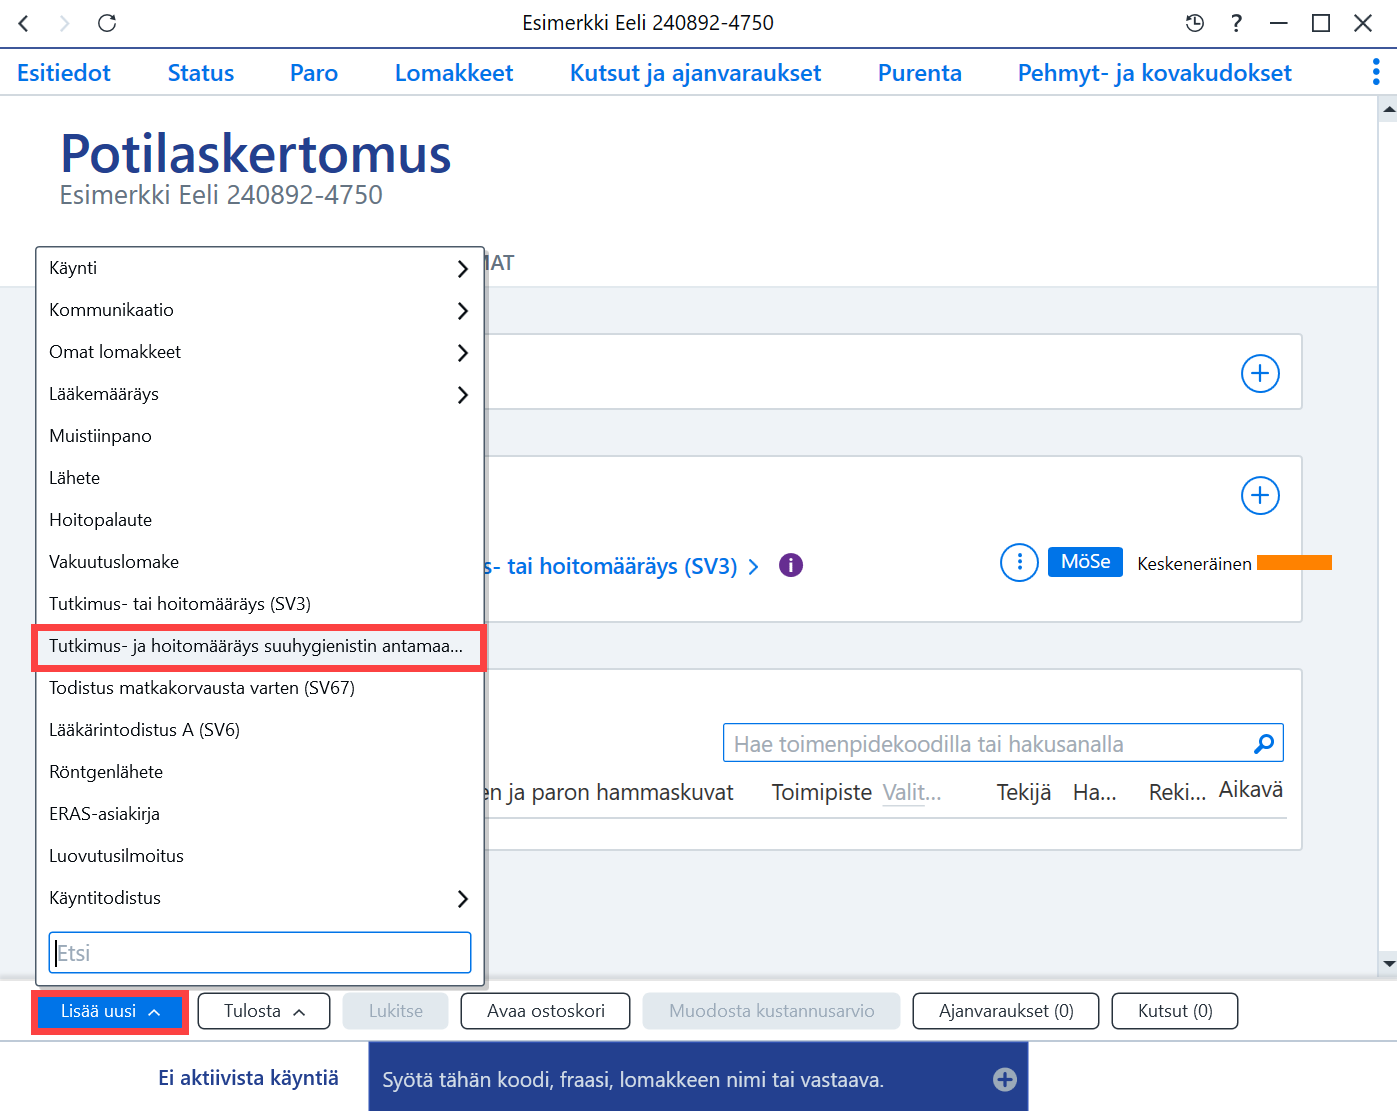Click the refresh arrow icon
Image resolution: width=1397 pixels, height=1111 pixels.
click(107, 23)
